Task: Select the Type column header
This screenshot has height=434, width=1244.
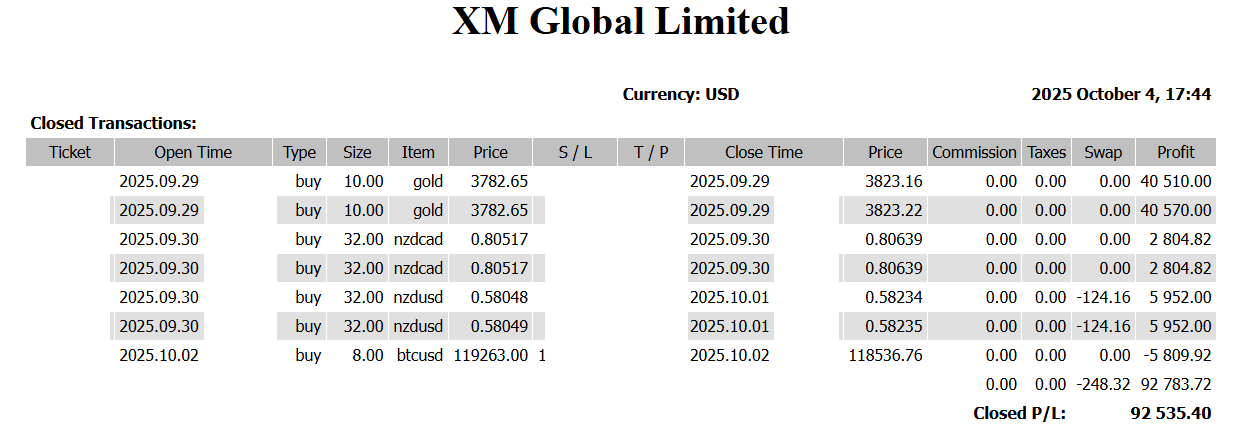Action: pos(299,152)
